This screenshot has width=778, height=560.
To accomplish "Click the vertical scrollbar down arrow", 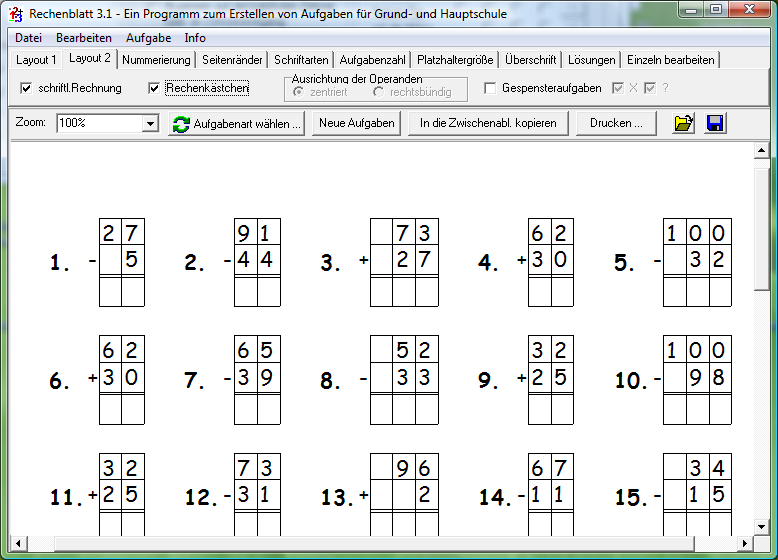I will (x=760, y=525).
